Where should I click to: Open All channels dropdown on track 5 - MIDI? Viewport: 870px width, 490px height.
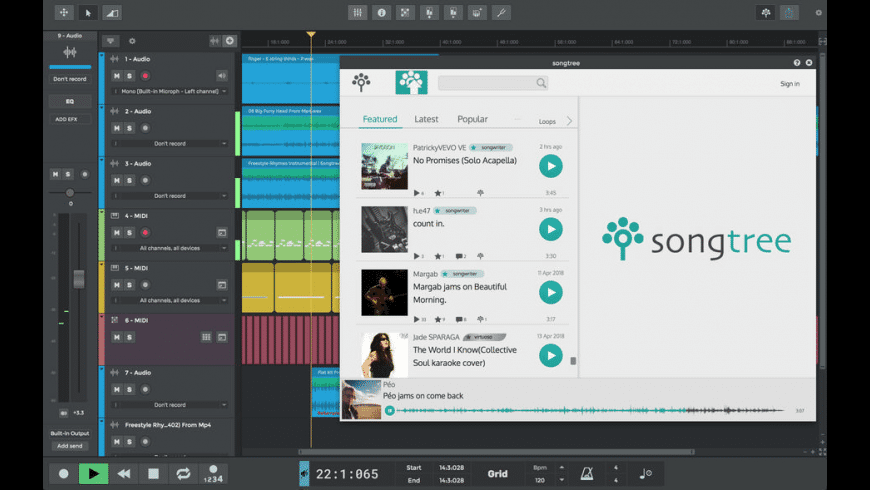[x=170, y=300]
